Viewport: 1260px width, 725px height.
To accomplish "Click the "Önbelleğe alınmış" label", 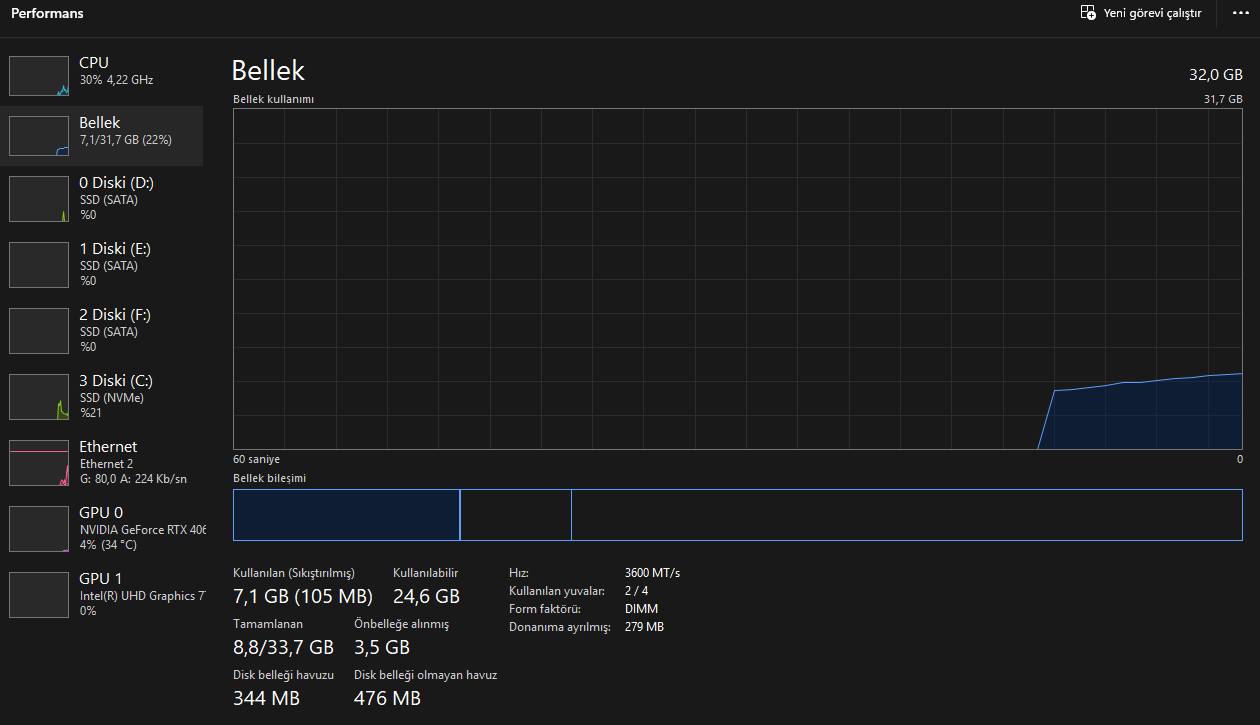I will tap(402, 624).
